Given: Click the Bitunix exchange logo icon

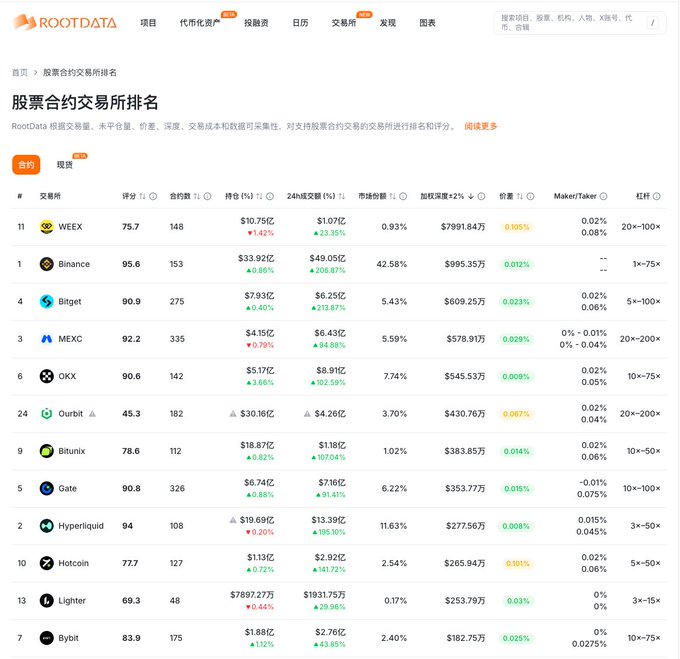Looking at the screenshot, I should pyautogui.click(x=46, y=451).
